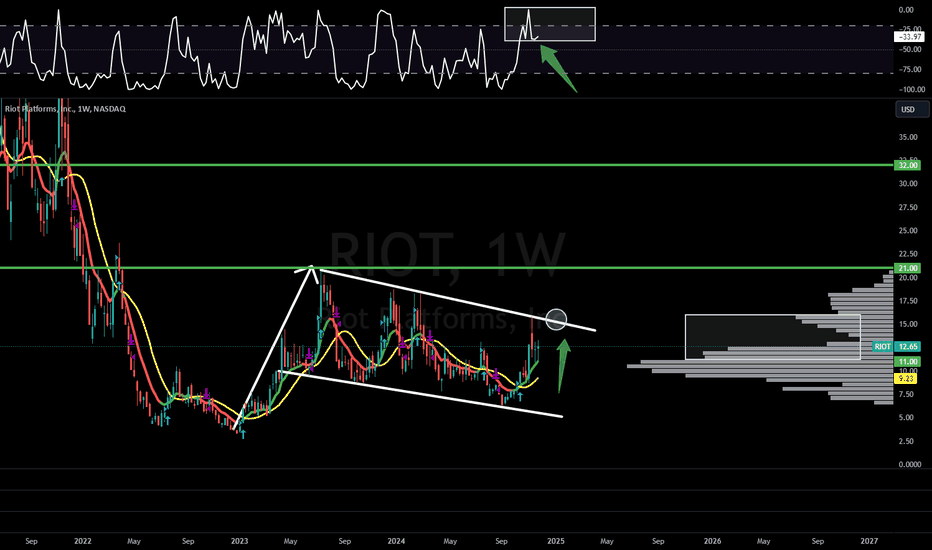This screenshot has width=932, height=550.
Task: Click the 35.00 price scale label
Action: pyautogui.click(x=908, y=137)
